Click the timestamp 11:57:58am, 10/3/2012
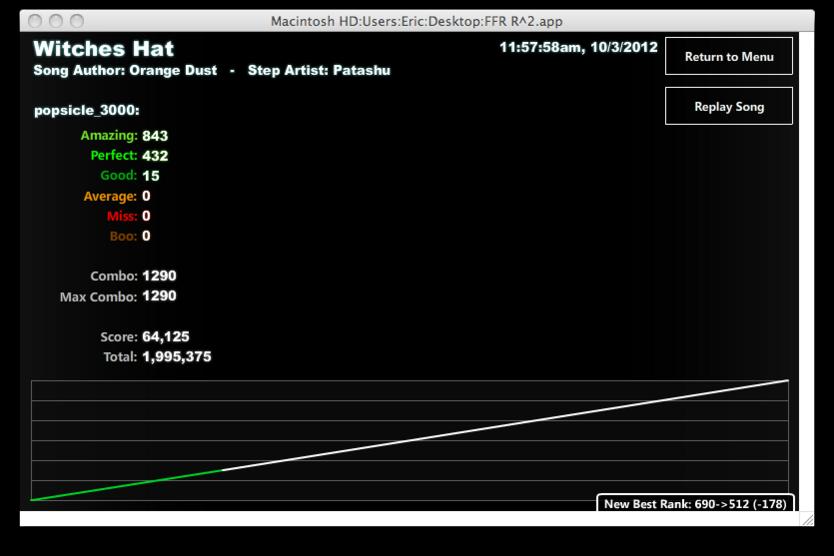This screenshot has width=834, height=556. [579, 47]
